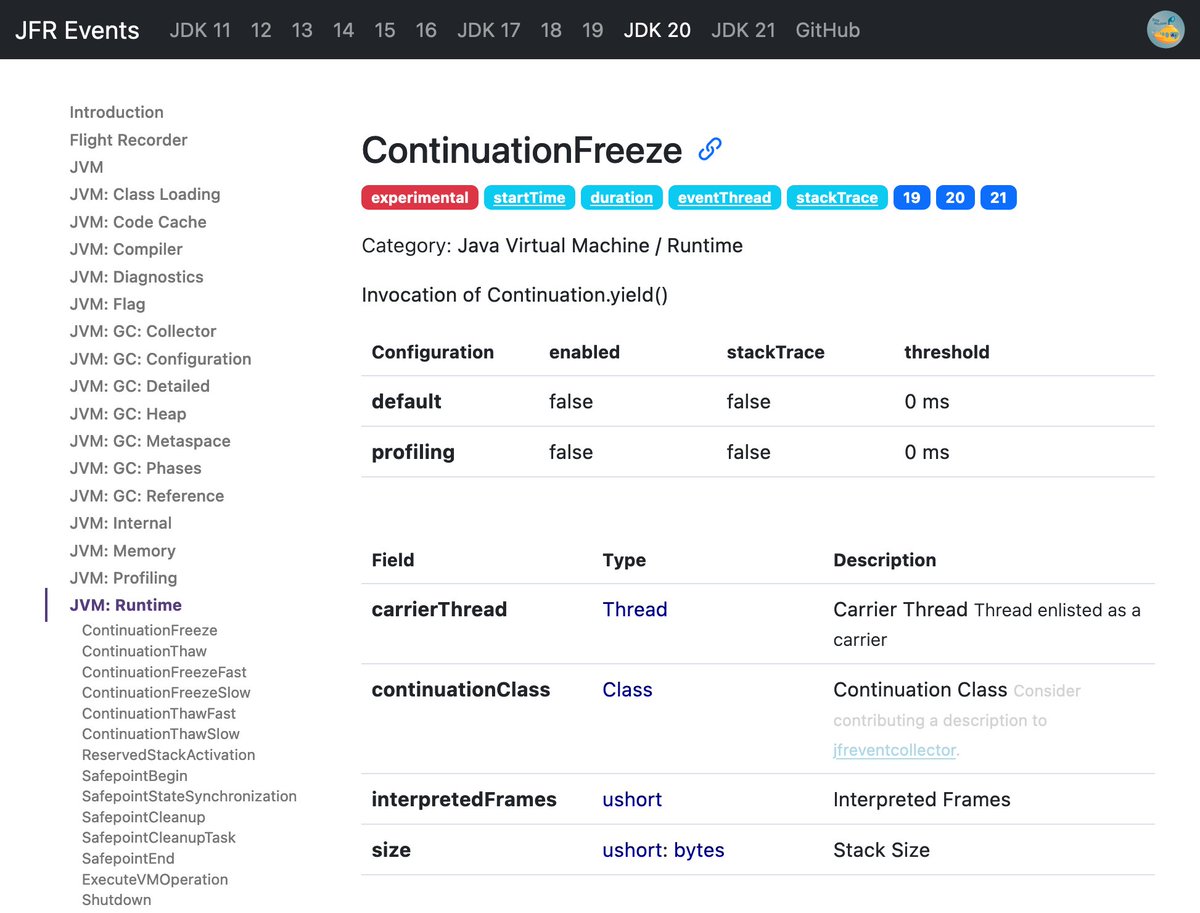Click the anchor link icon beside ContinuationFreeze
The height and width of the screenshot is (913, 1200).
(x=710, y=150)
